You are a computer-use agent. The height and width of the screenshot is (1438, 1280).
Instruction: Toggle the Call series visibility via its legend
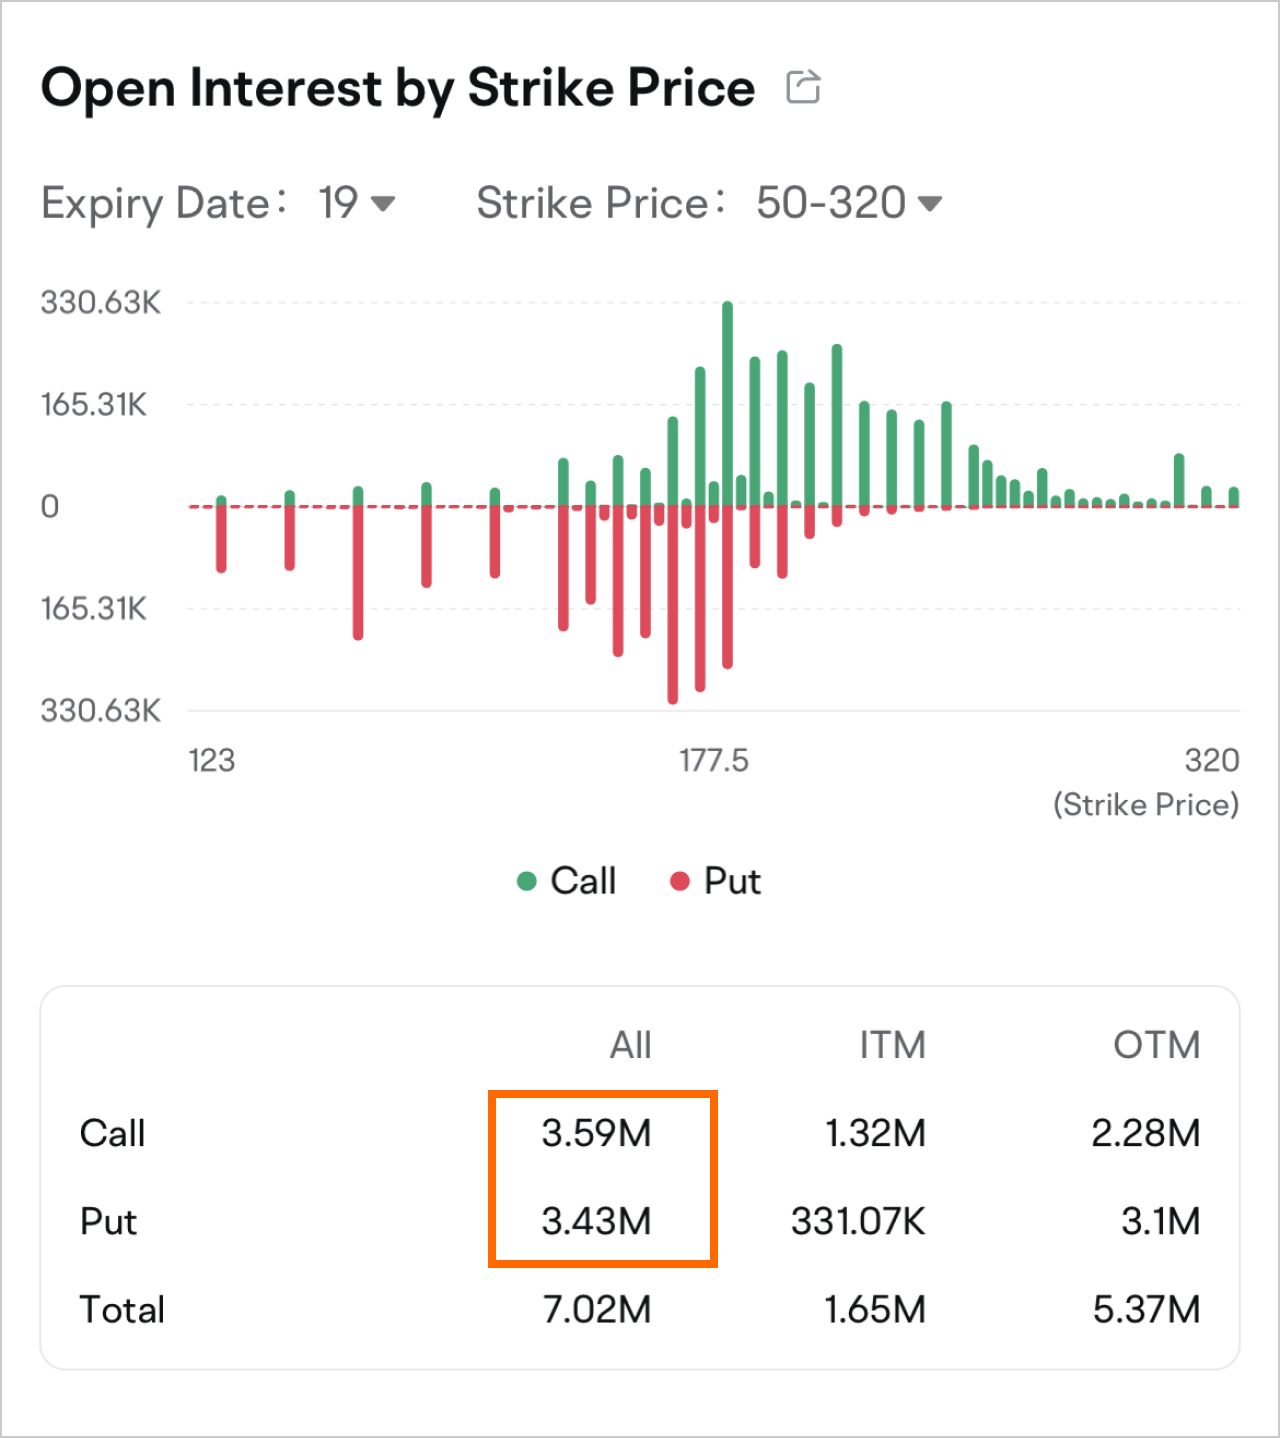582,881
